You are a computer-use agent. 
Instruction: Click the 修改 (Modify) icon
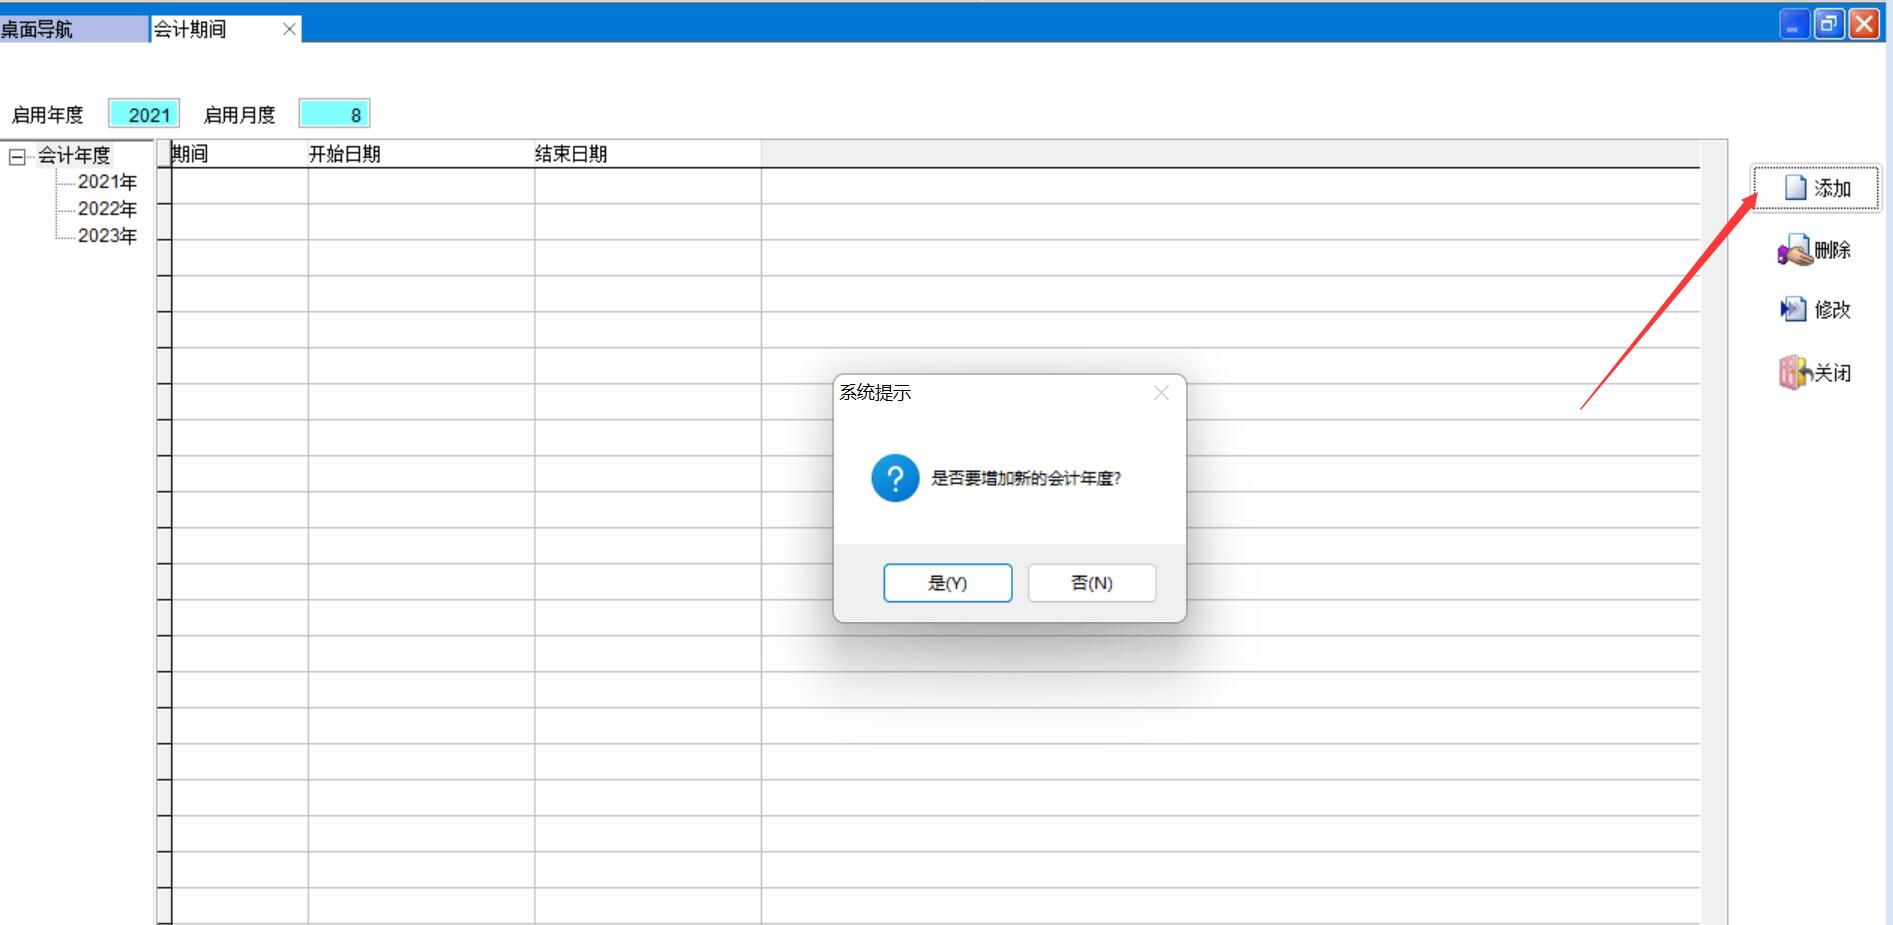(1792, 310)
